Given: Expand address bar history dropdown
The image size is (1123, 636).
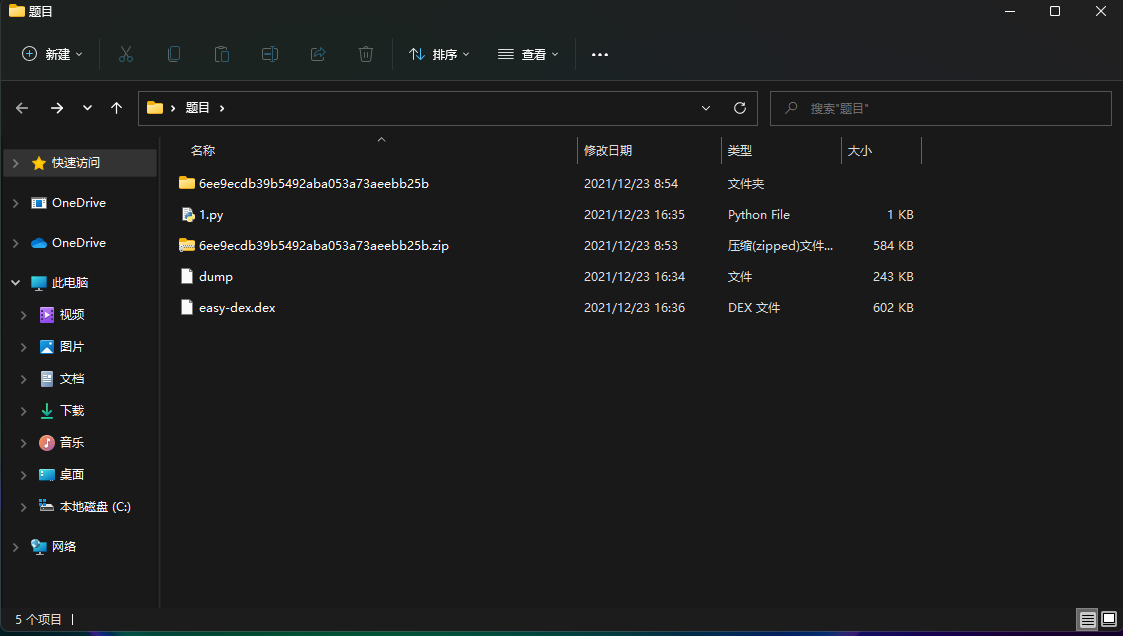Looking at the screenshot, I should coord(706,108).
